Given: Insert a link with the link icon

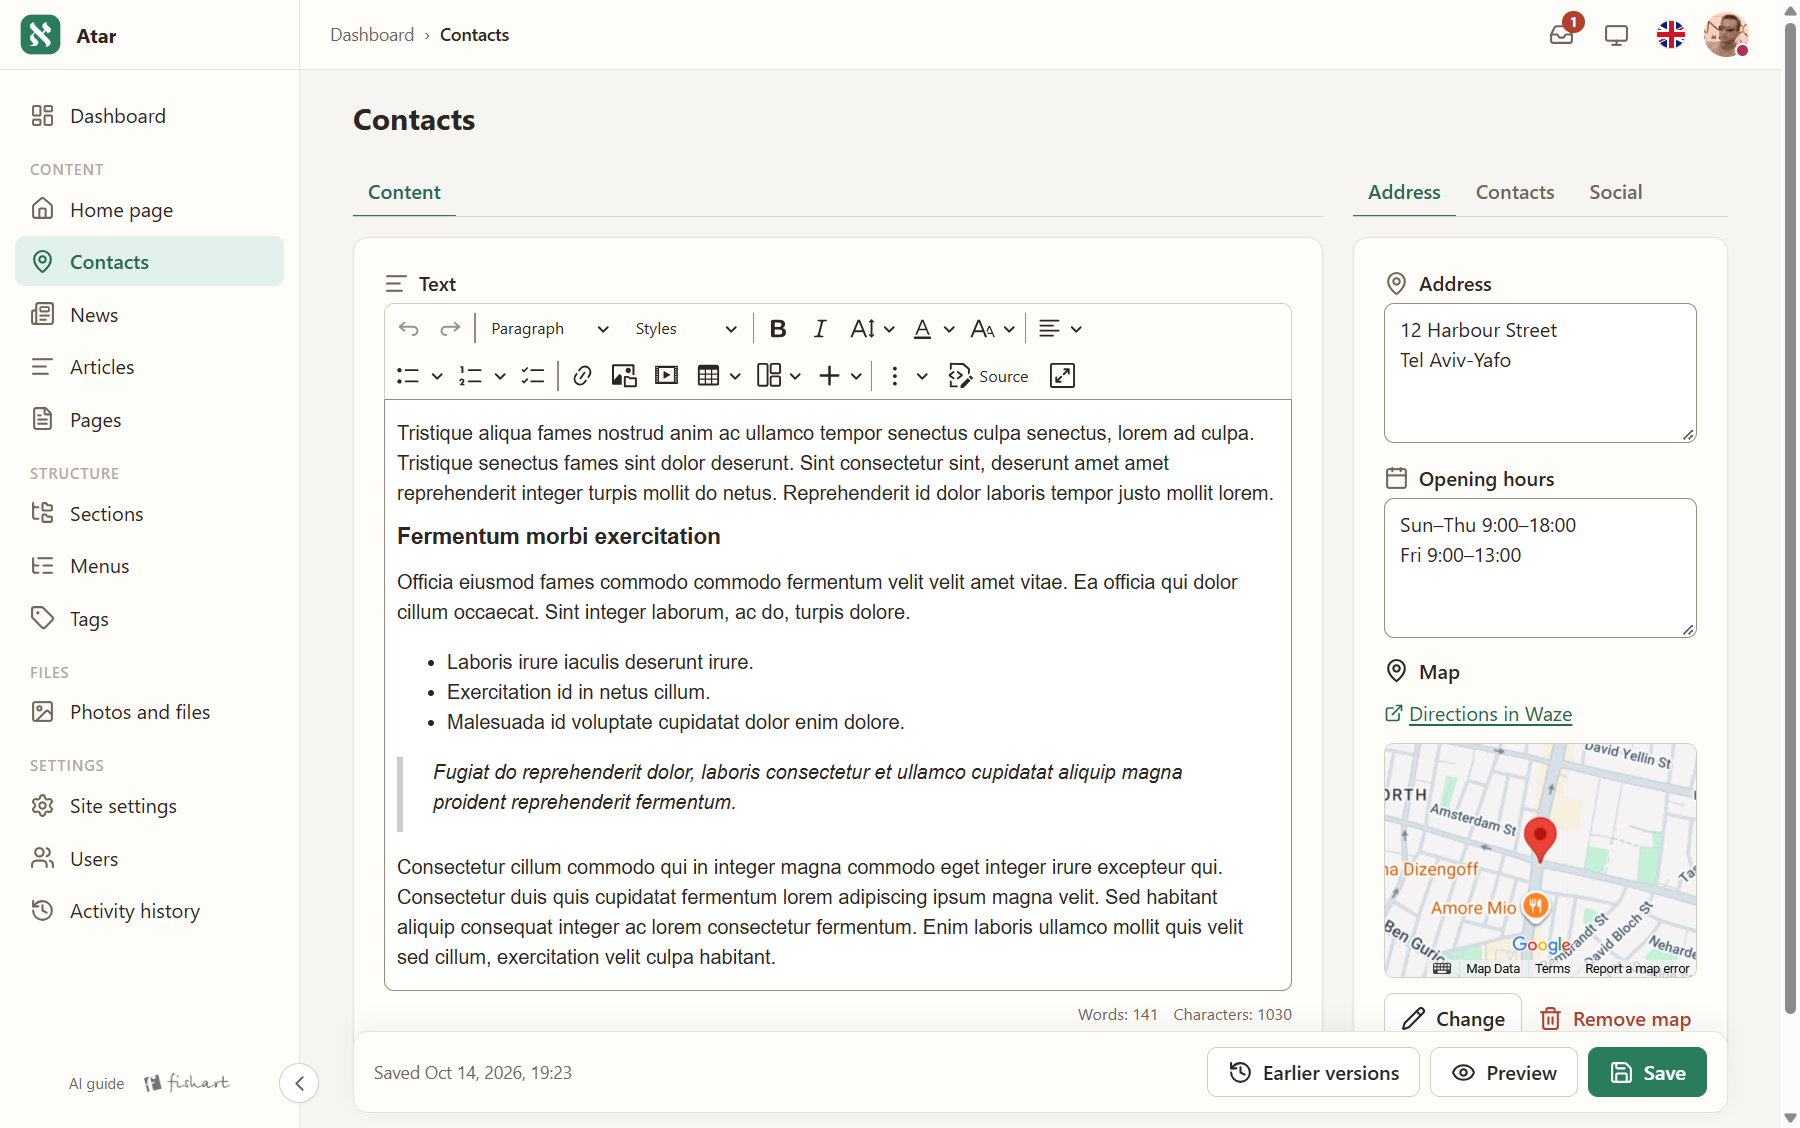Looking at the screenshot, I should [582, 376].
